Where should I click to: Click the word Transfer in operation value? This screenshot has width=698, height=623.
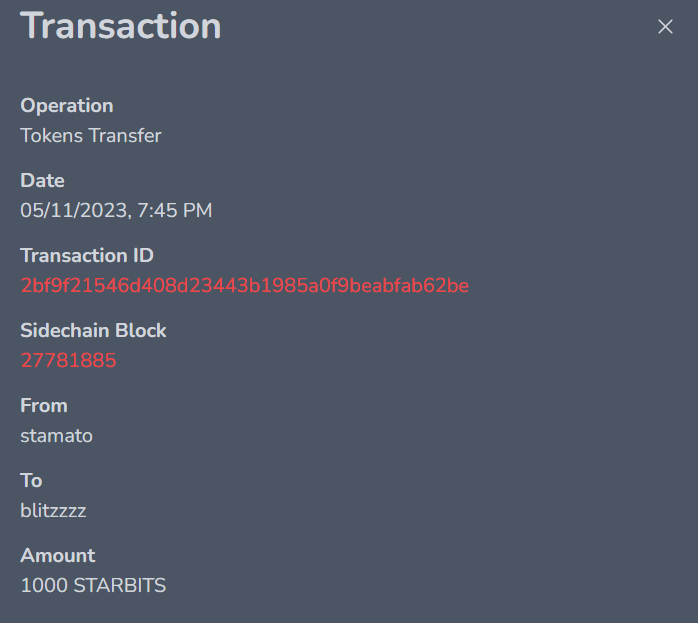click(125, 136)
